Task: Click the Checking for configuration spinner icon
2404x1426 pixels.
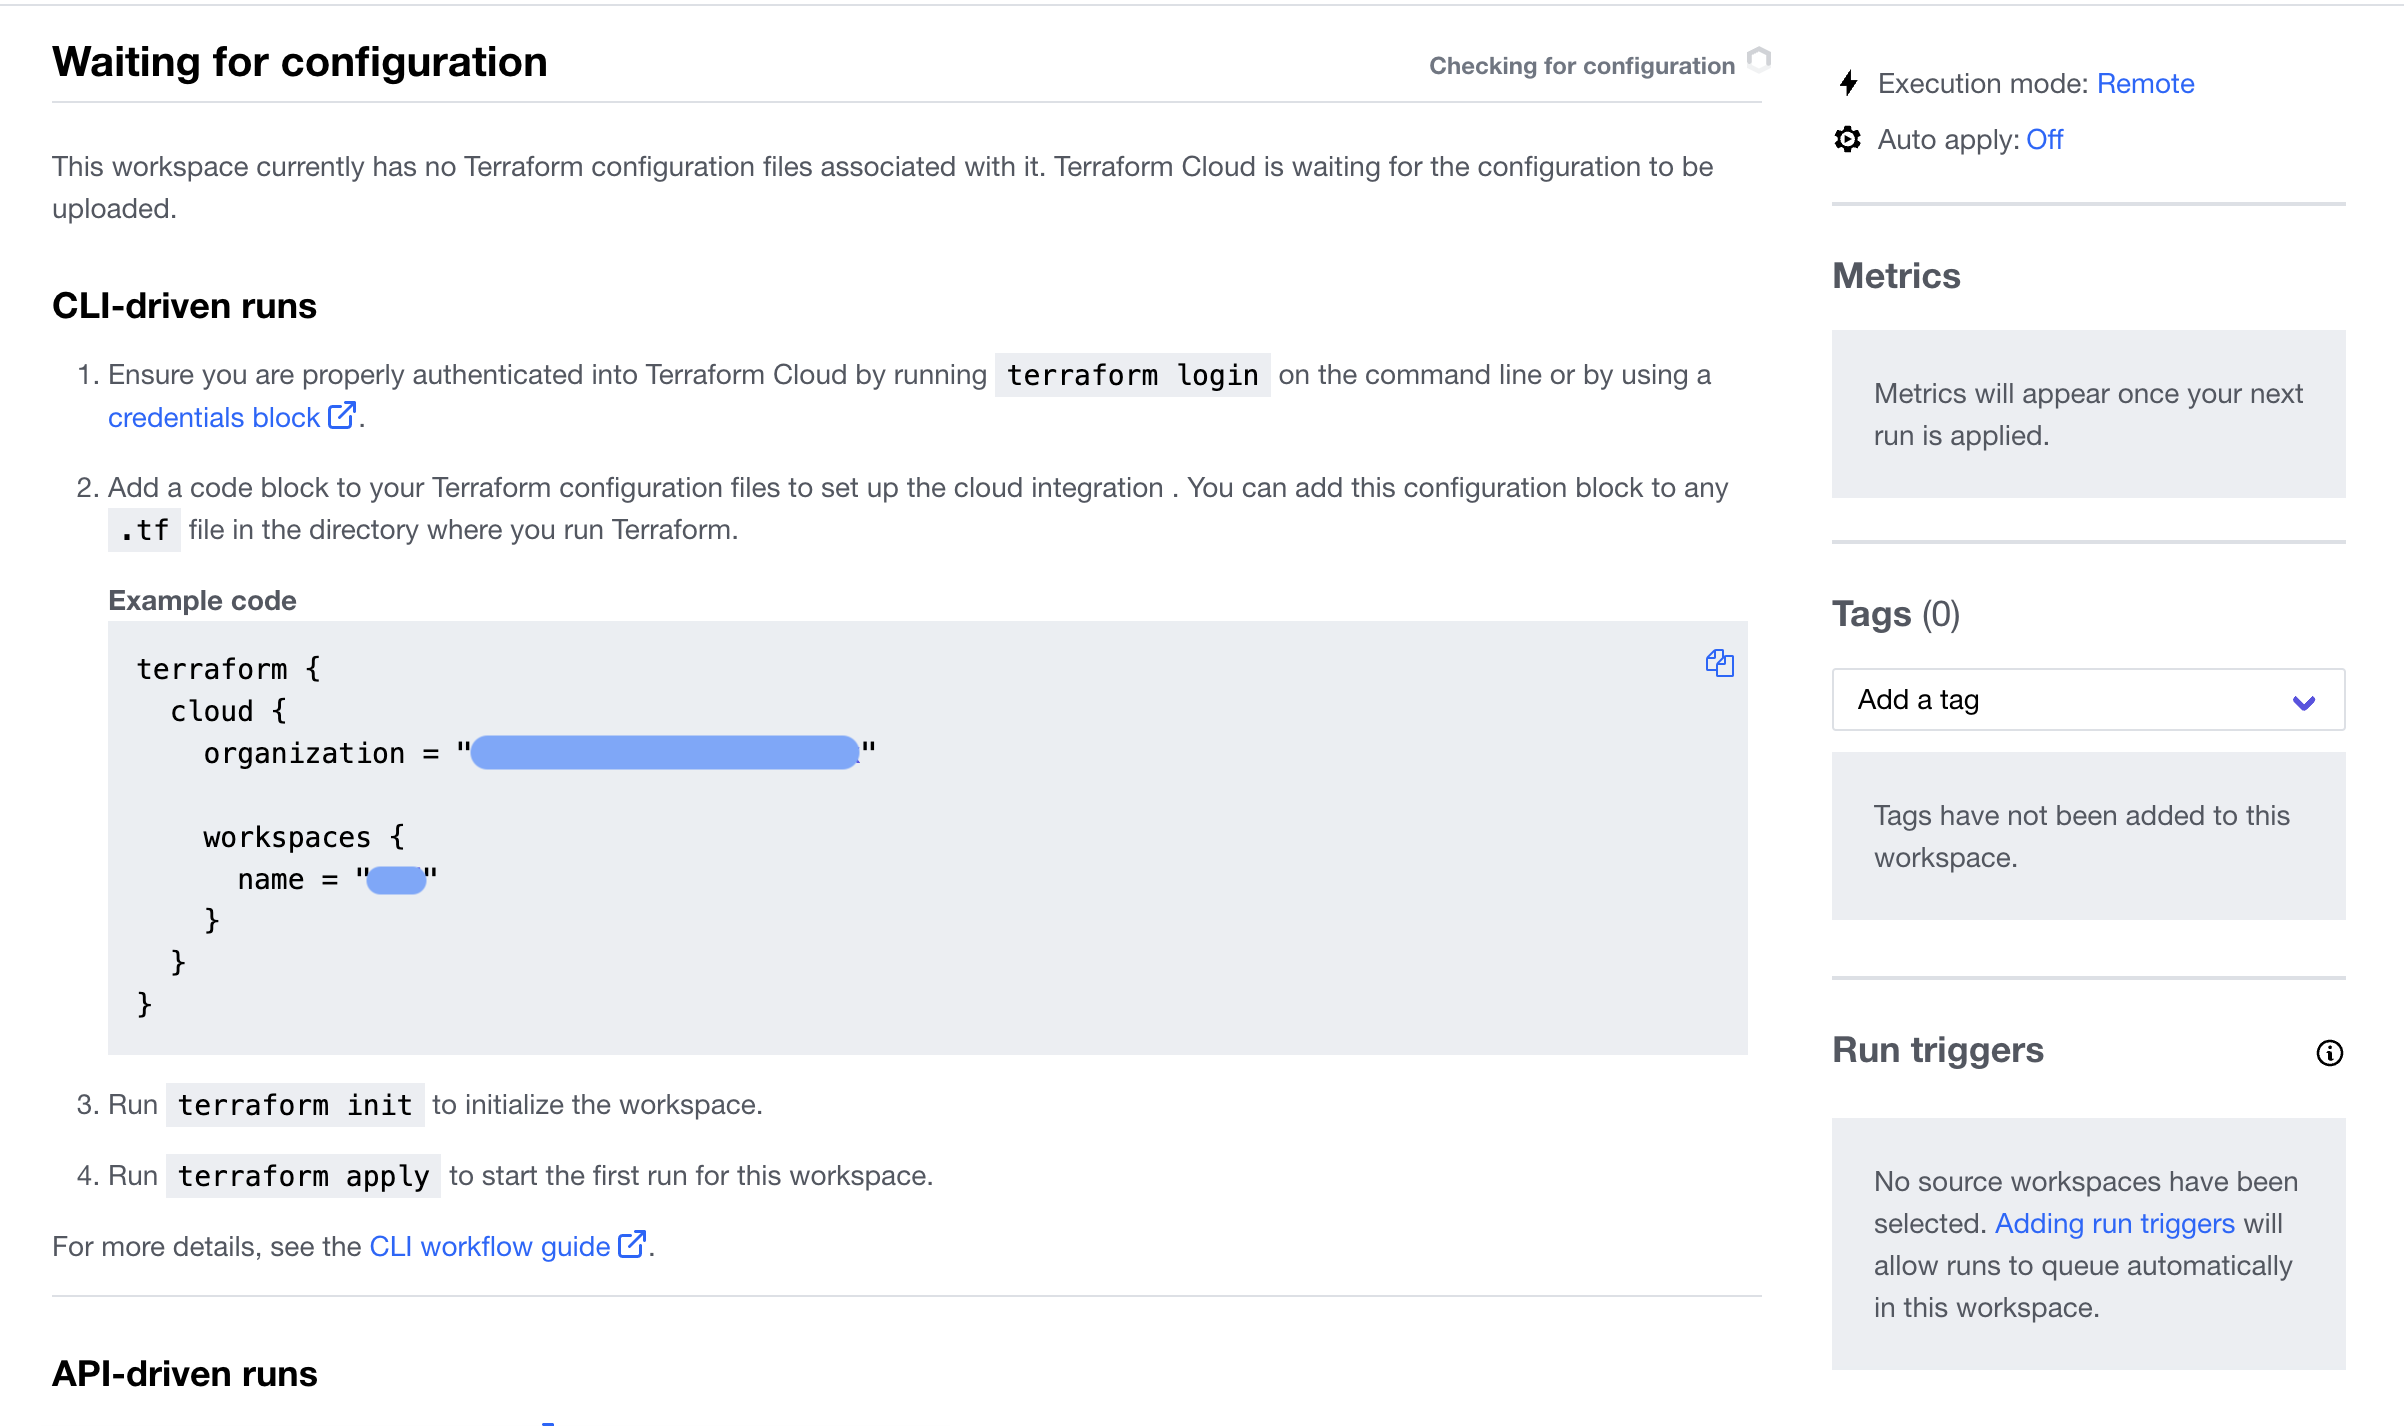Action: pyautogui.click(x=1759, y=60)
